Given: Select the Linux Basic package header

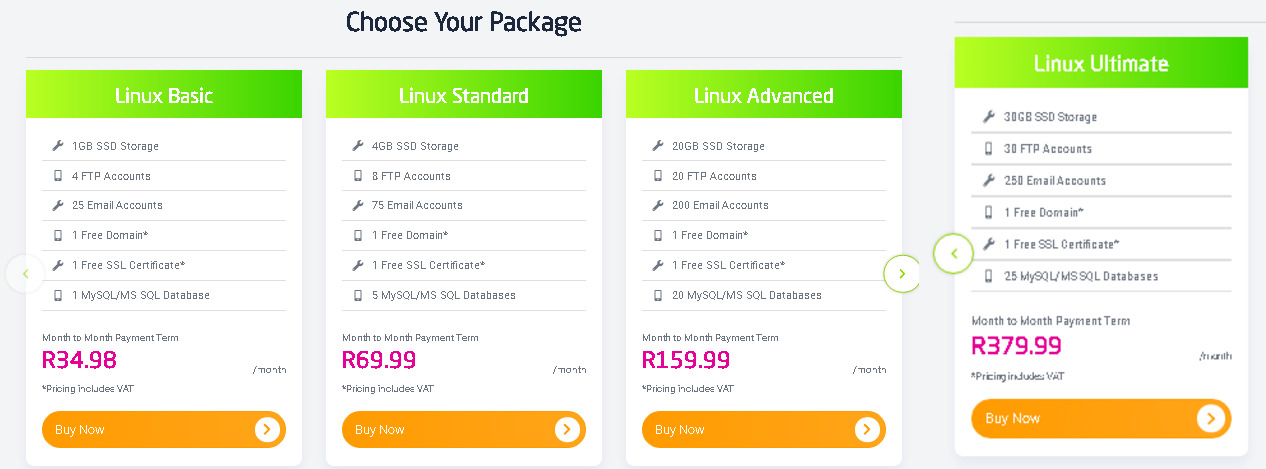Looking at the screenshot, I should (164, 96).
